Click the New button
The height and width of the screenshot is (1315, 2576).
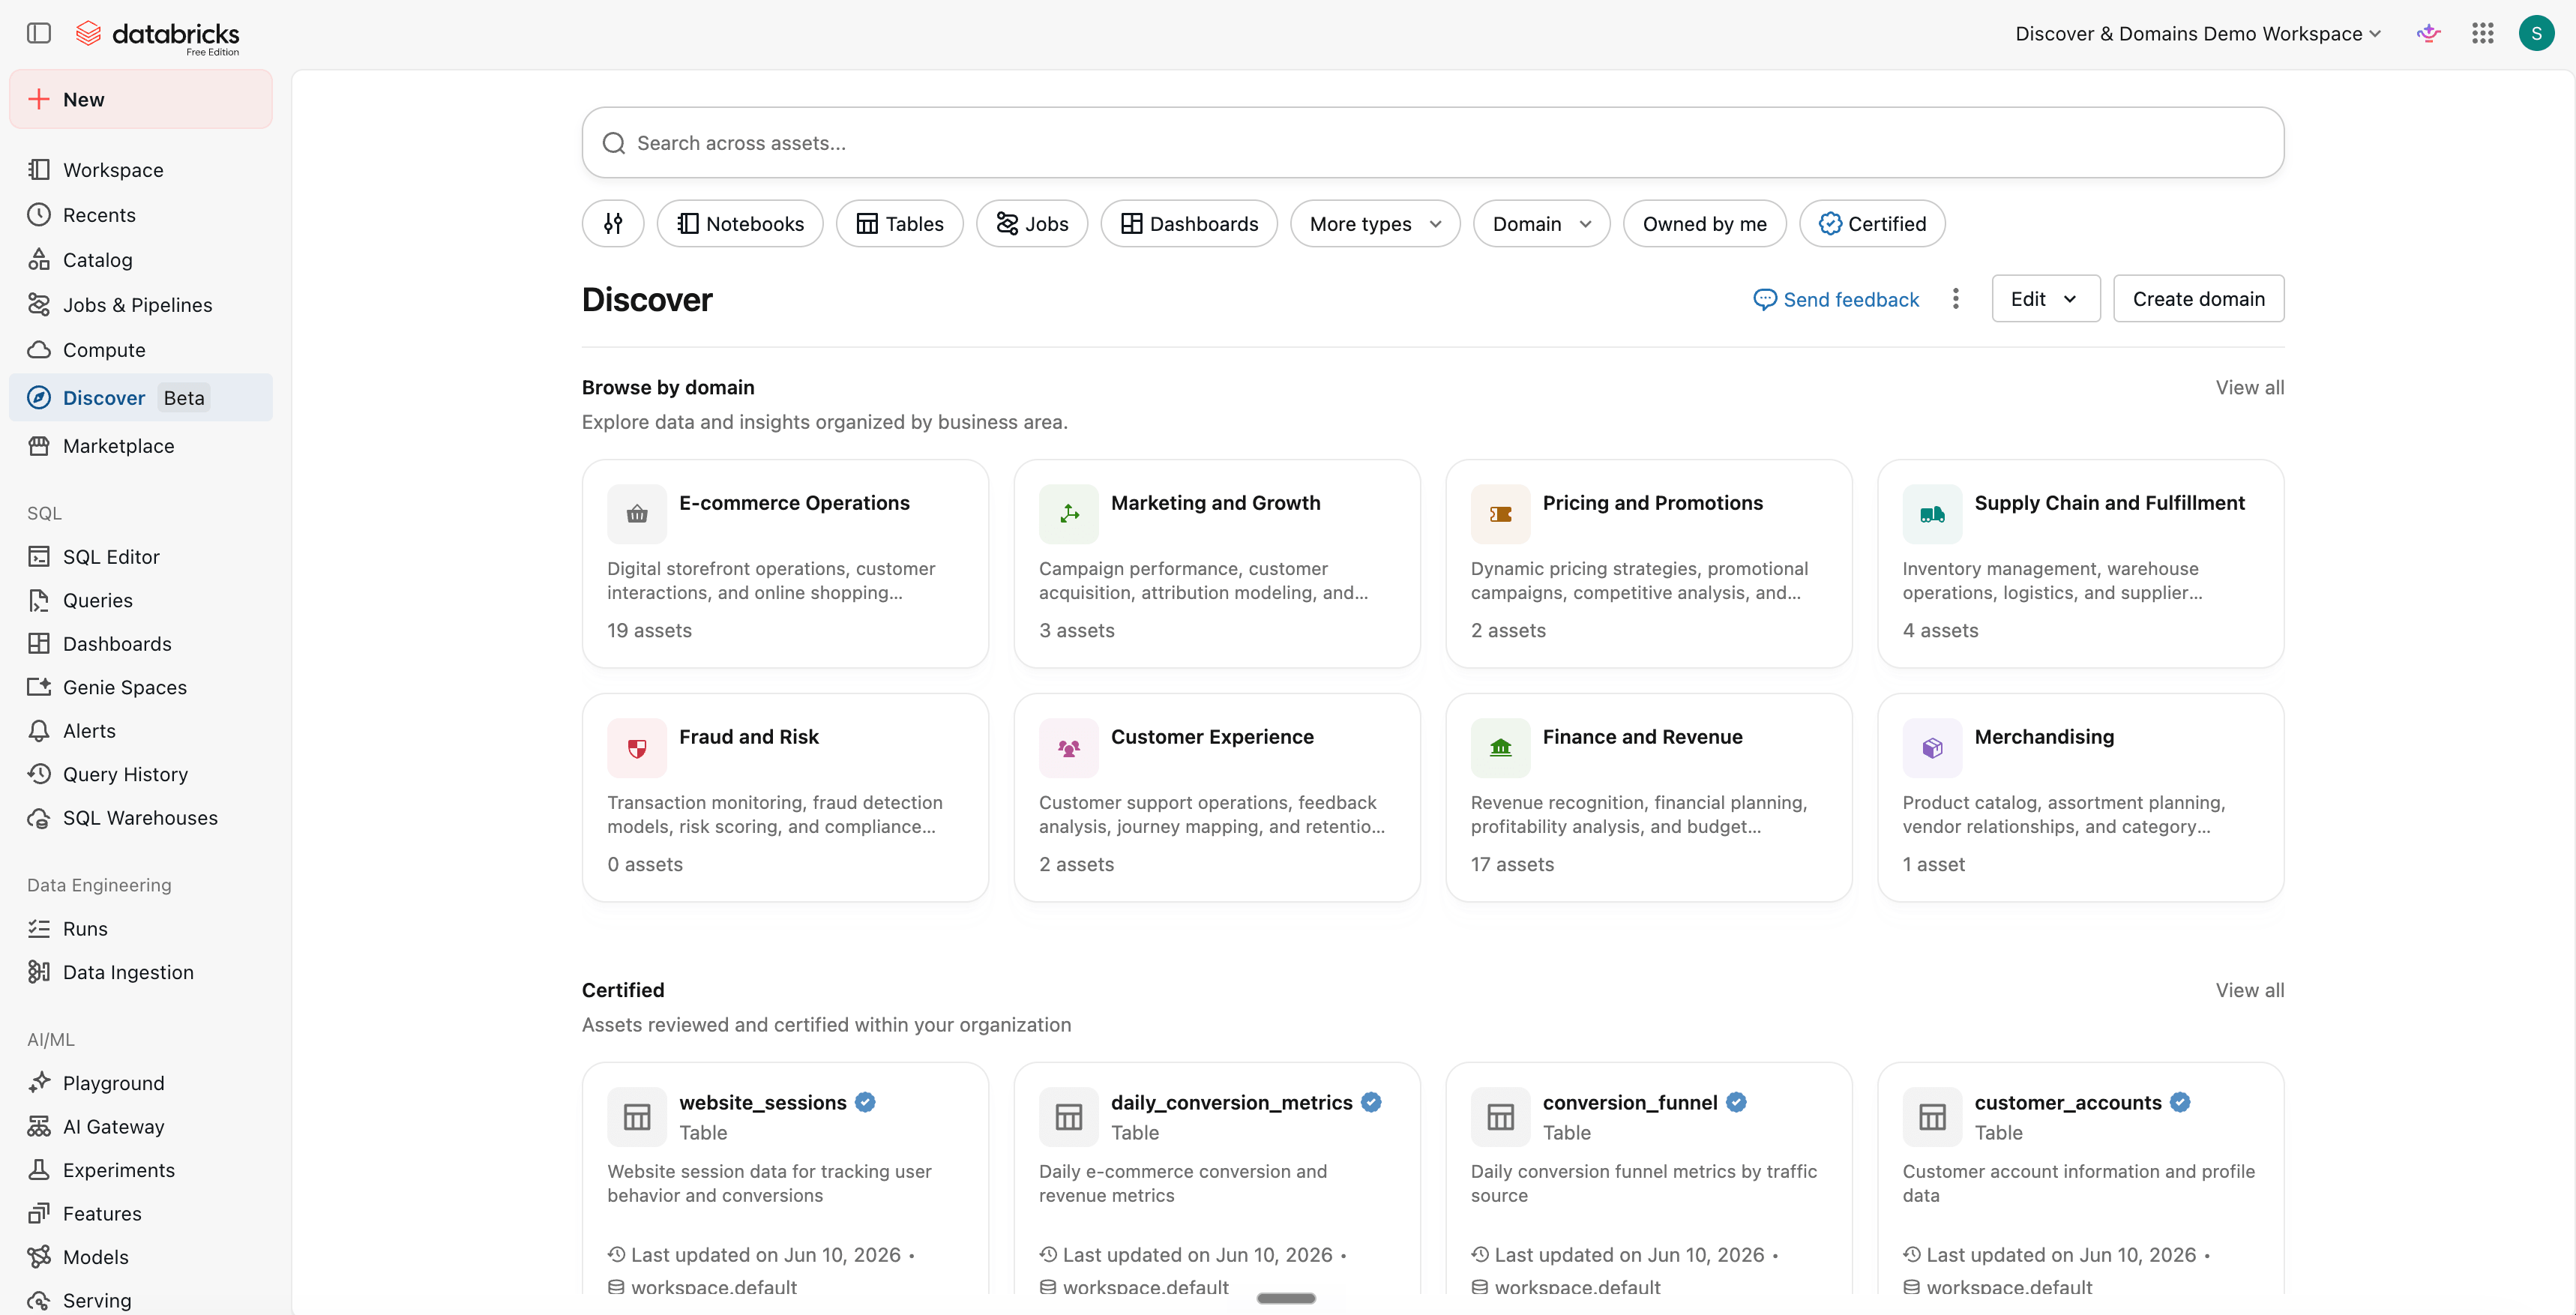point(141,99)
